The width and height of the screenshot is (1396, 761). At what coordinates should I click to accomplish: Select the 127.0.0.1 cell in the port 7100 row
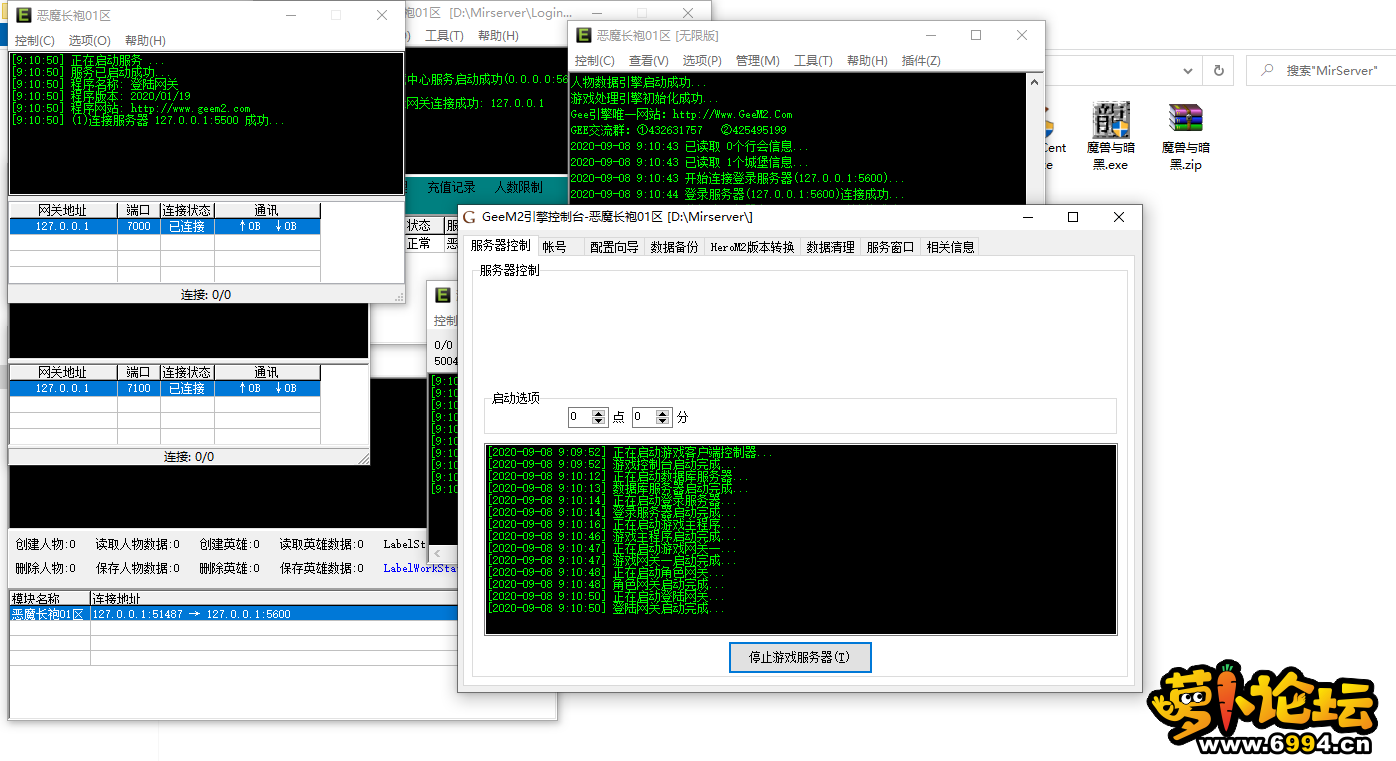(63, 389)
